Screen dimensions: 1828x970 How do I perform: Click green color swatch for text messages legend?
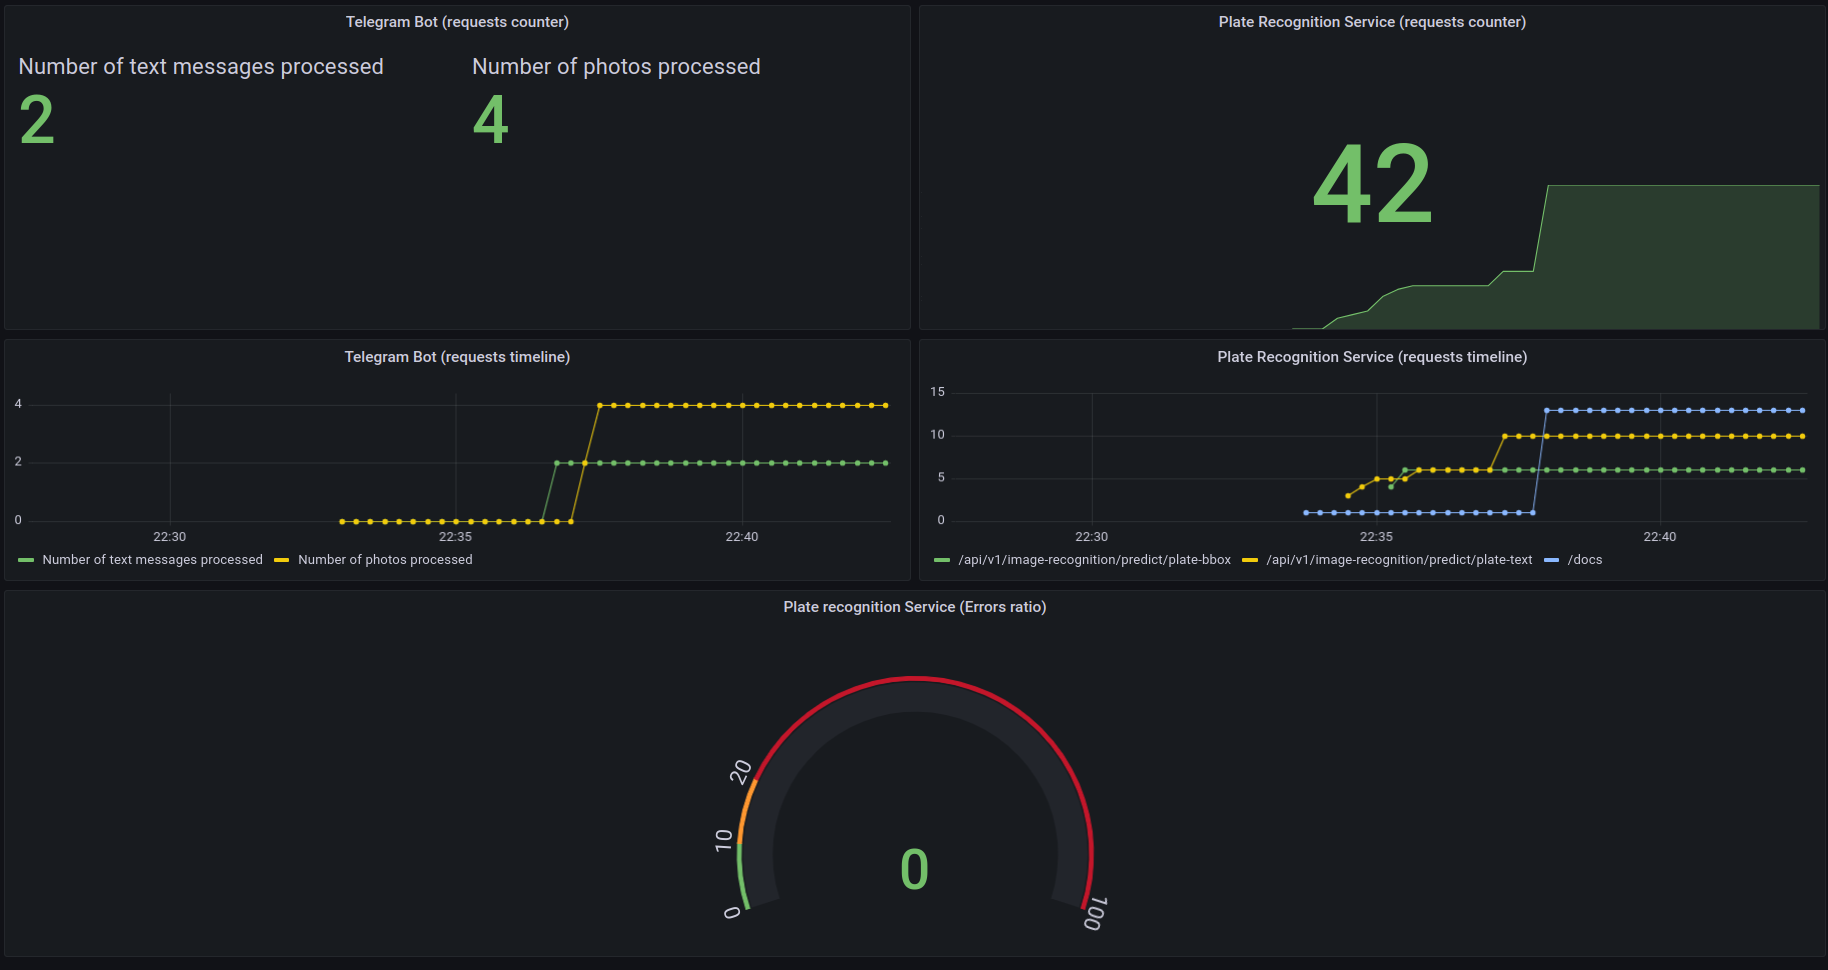(26, 560)
